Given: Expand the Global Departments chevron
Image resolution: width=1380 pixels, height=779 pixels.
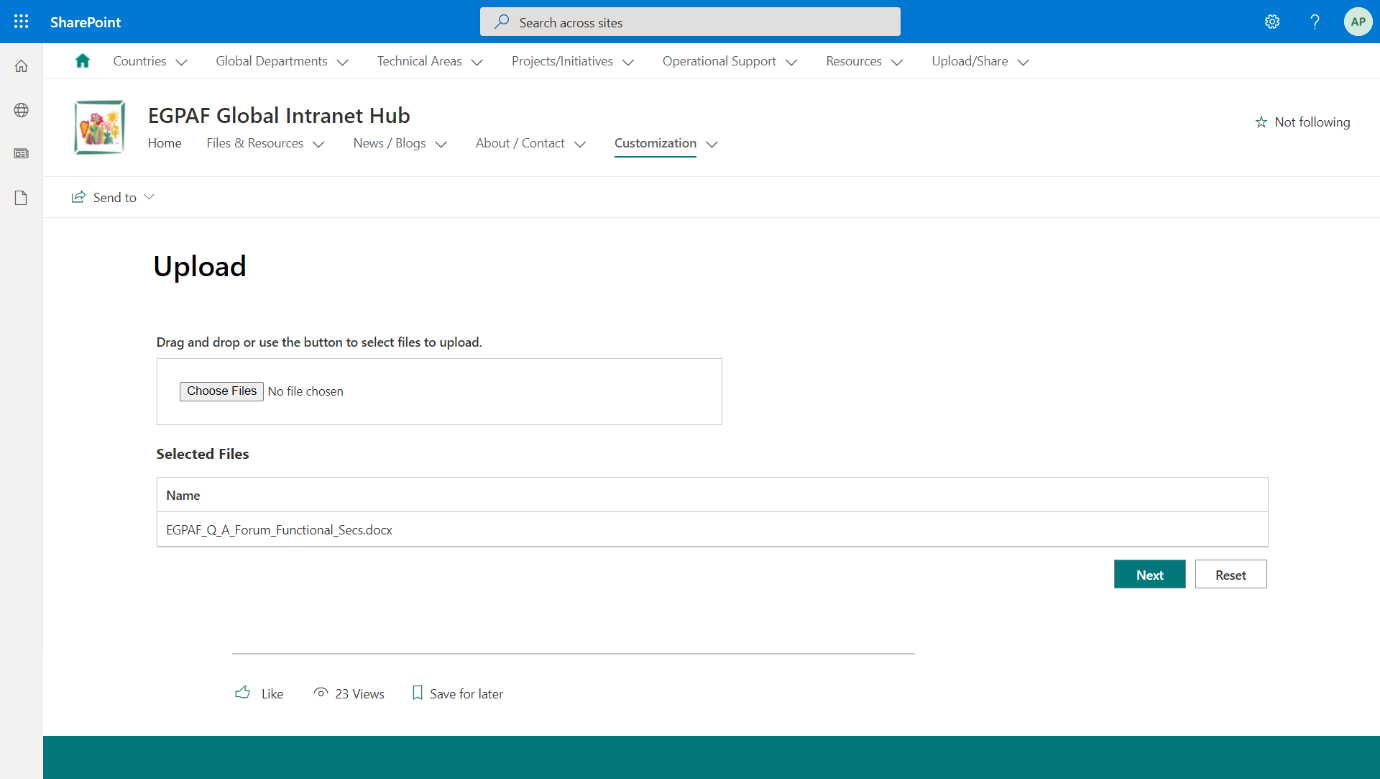Looking at the screenshot, I should coord(342,62).
